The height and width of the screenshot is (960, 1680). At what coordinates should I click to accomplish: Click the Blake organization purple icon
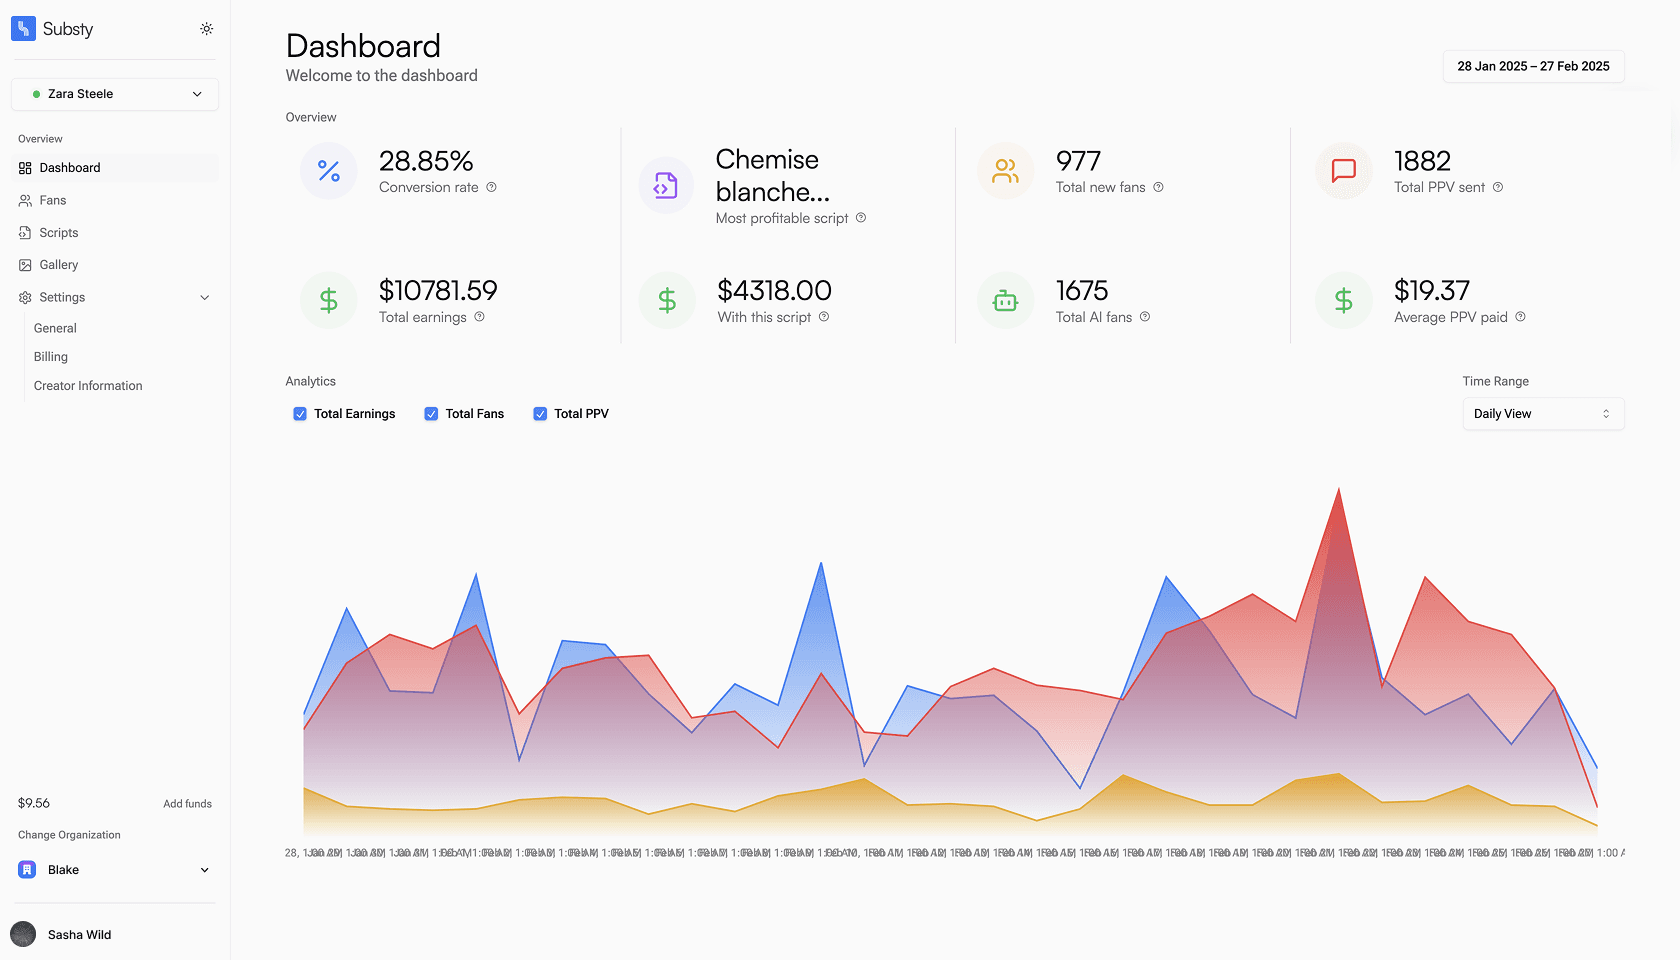(27, 870)
